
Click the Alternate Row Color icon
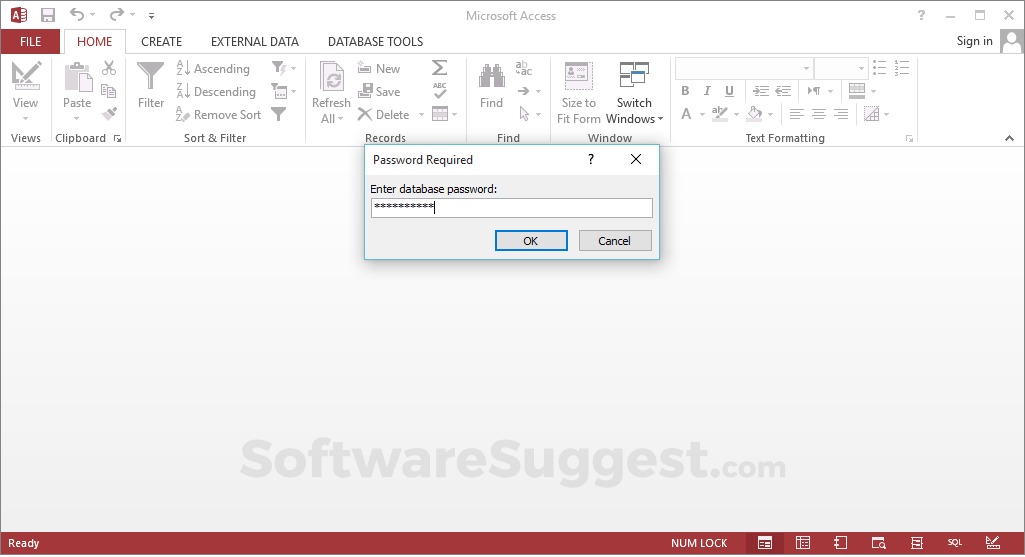pos(871,114)
